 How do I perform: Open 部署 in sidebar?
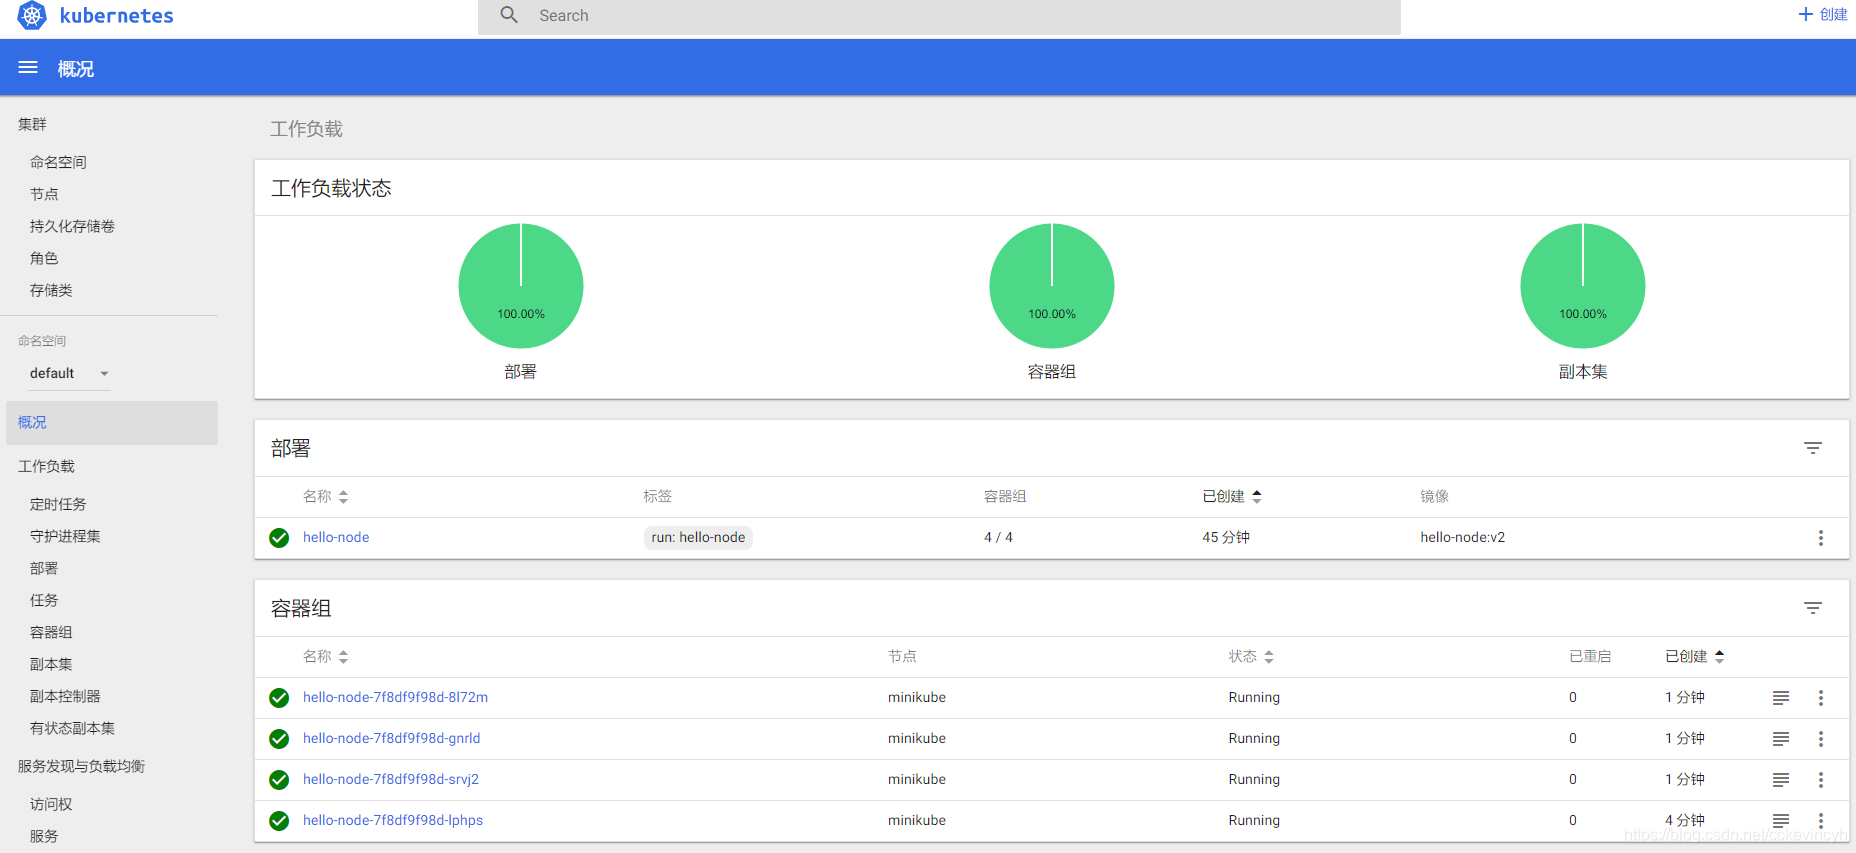(x=44, y=568)
